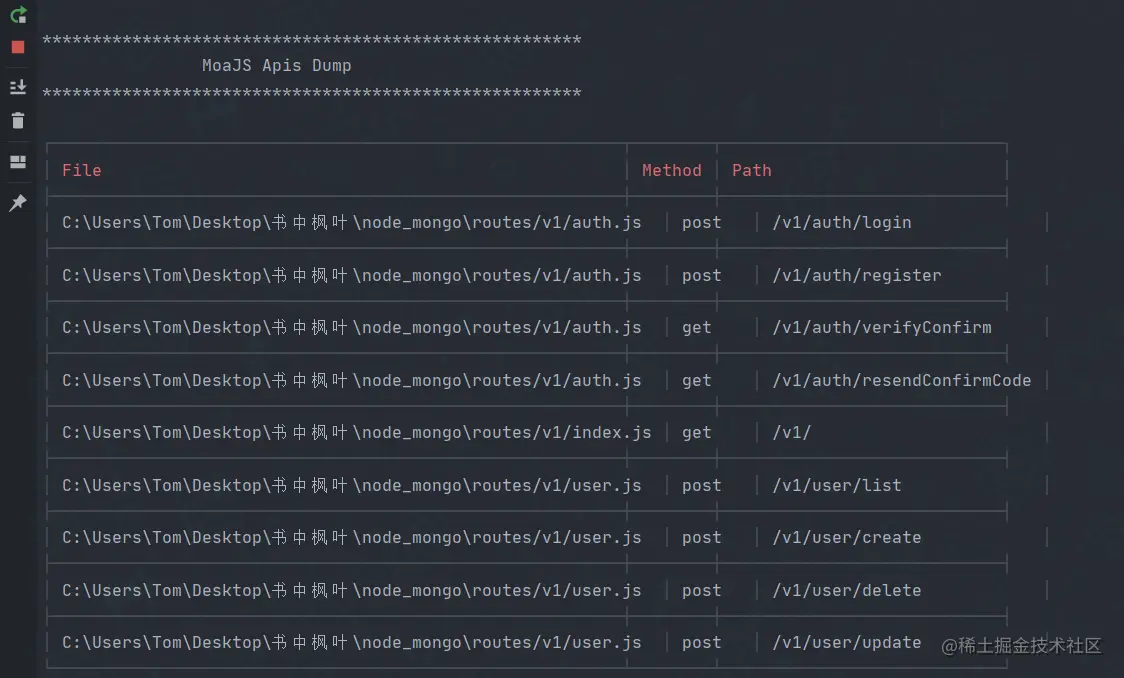Screen dimensions: 1124x678
Task: Click 'post' in the /v1/user/update row
Action: pos(701,643)
